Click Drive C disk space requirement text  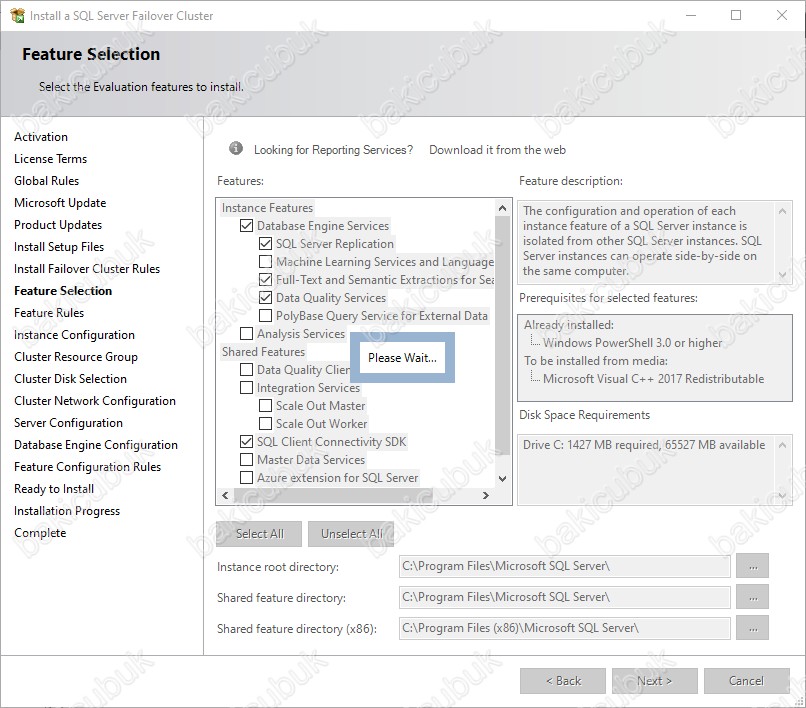click(644, 445)
